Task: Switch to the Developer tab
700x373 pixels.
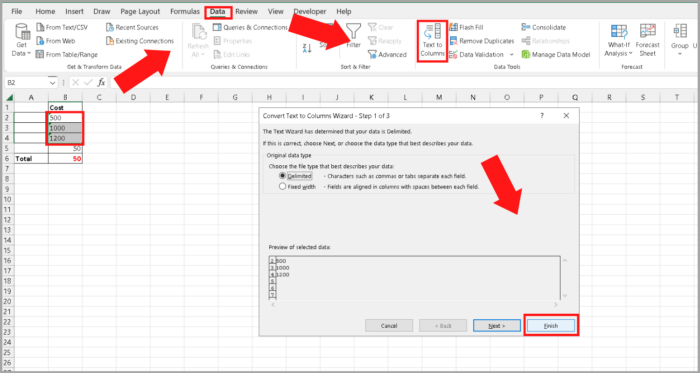Action: [310, 12]
